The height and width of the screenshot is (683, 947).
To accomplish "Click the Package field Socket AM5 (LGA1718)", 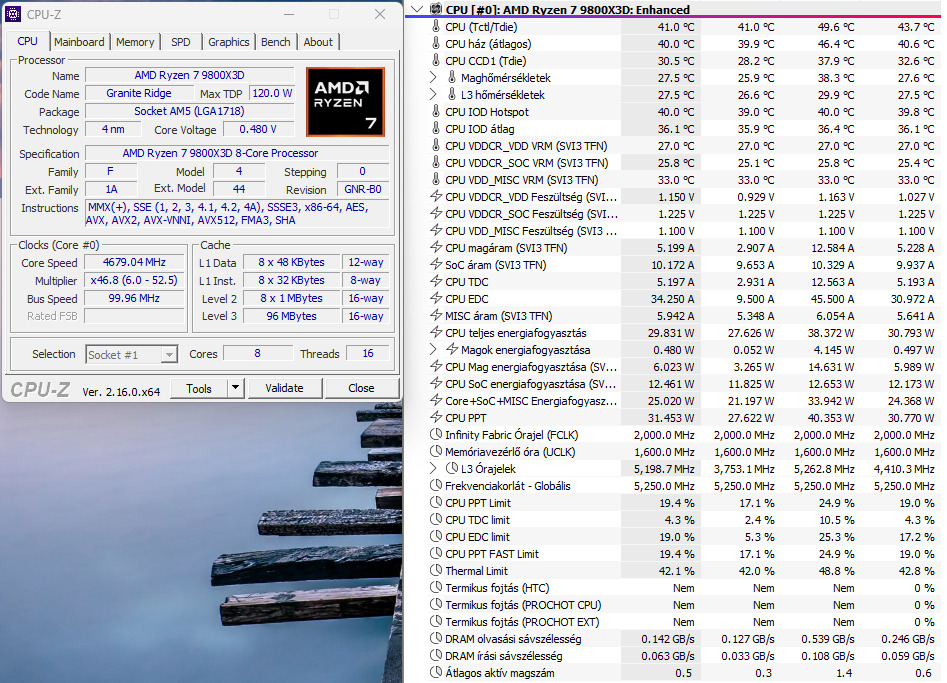I will (190, 111).
